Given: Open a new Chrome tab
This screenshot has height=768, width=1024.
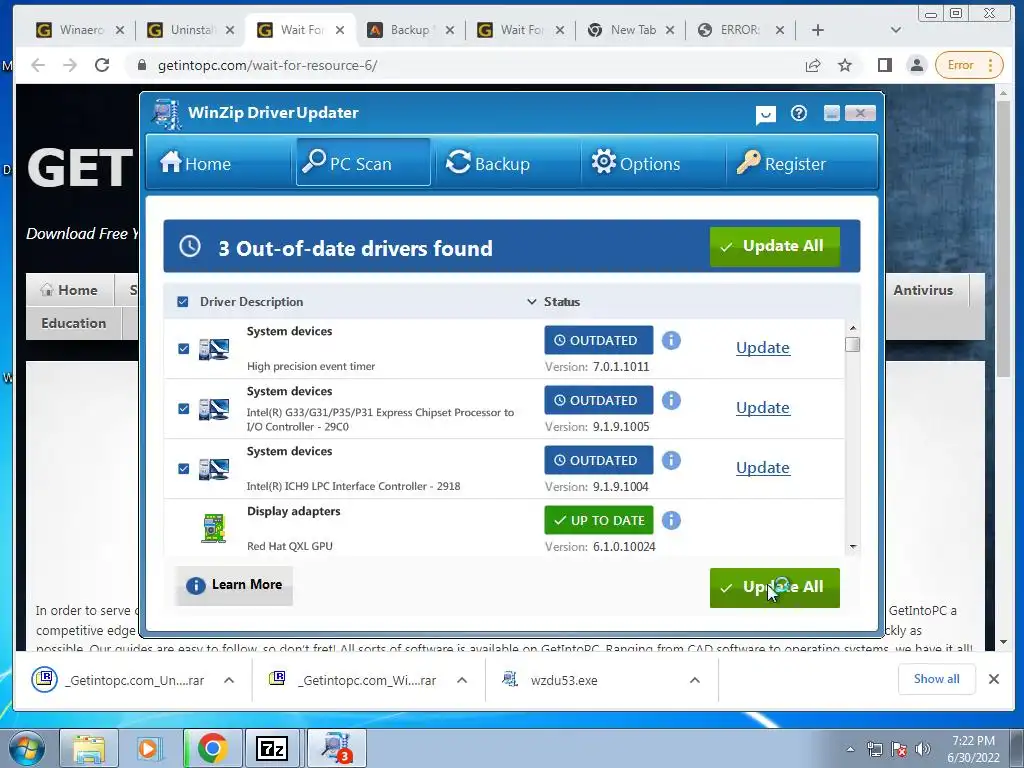Looking at the screenshot, I should coord(818,30).
